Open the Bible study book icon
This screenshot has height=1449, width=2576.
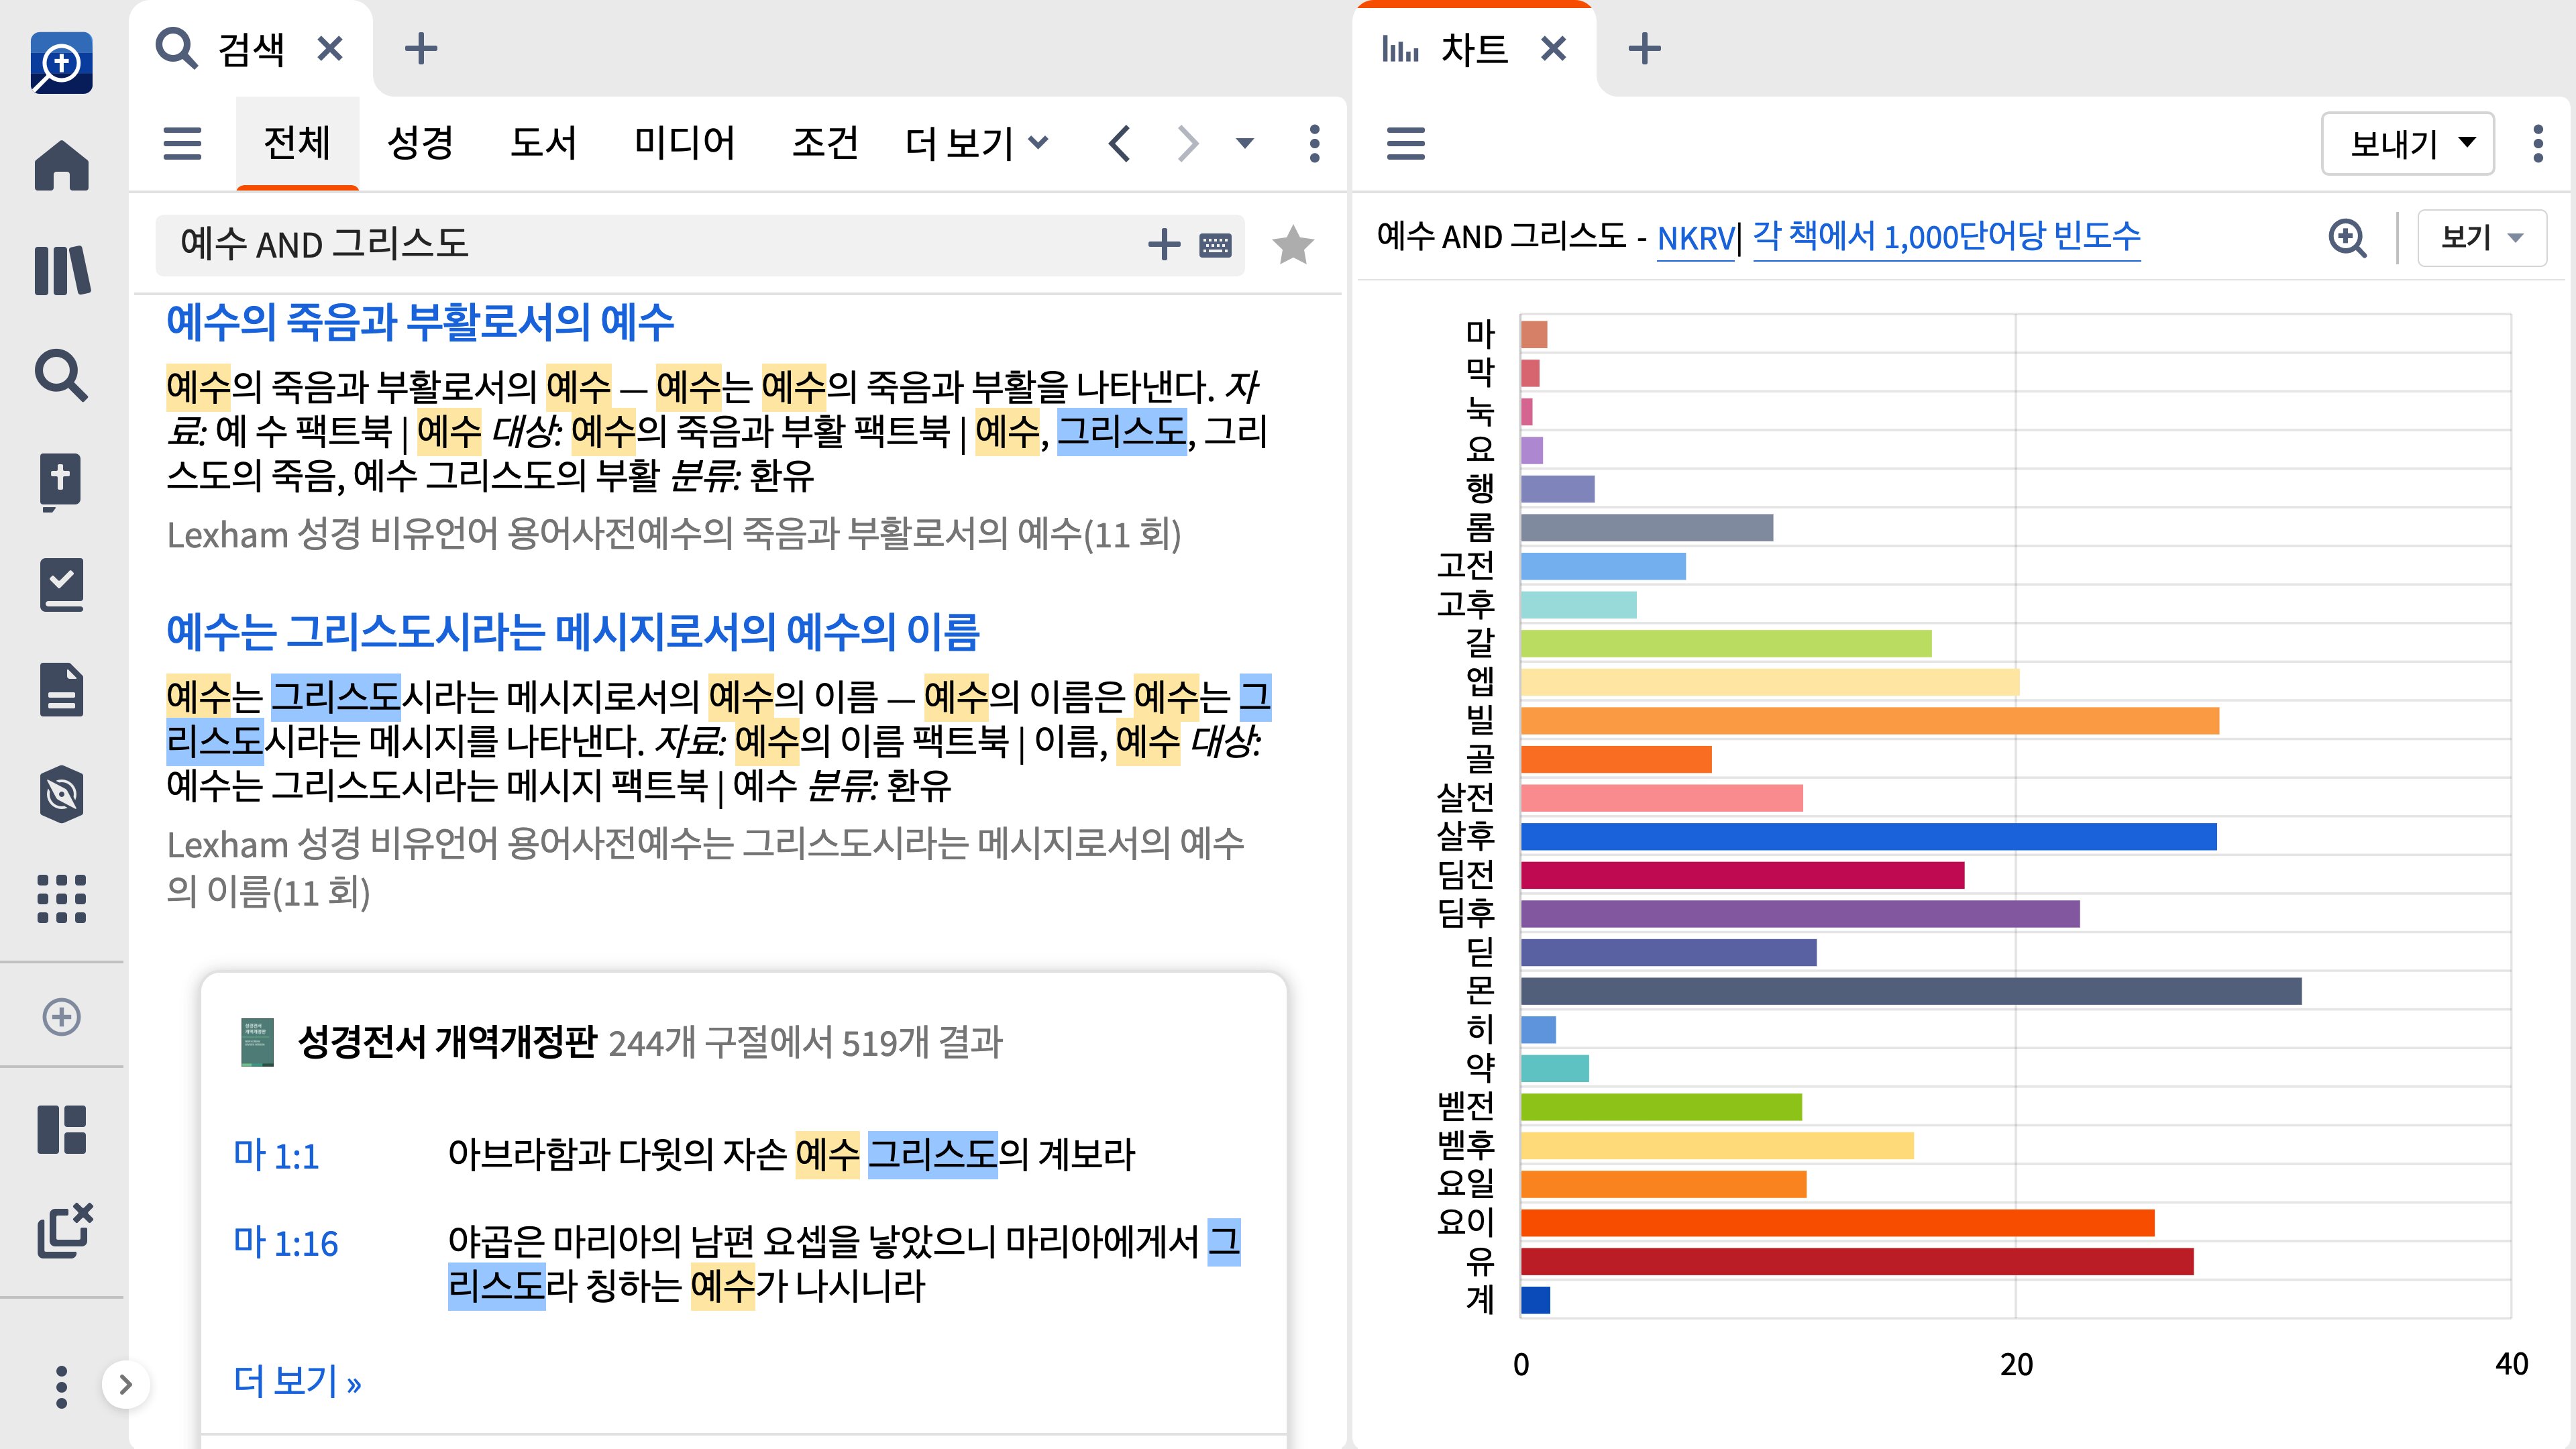(62, 481)
